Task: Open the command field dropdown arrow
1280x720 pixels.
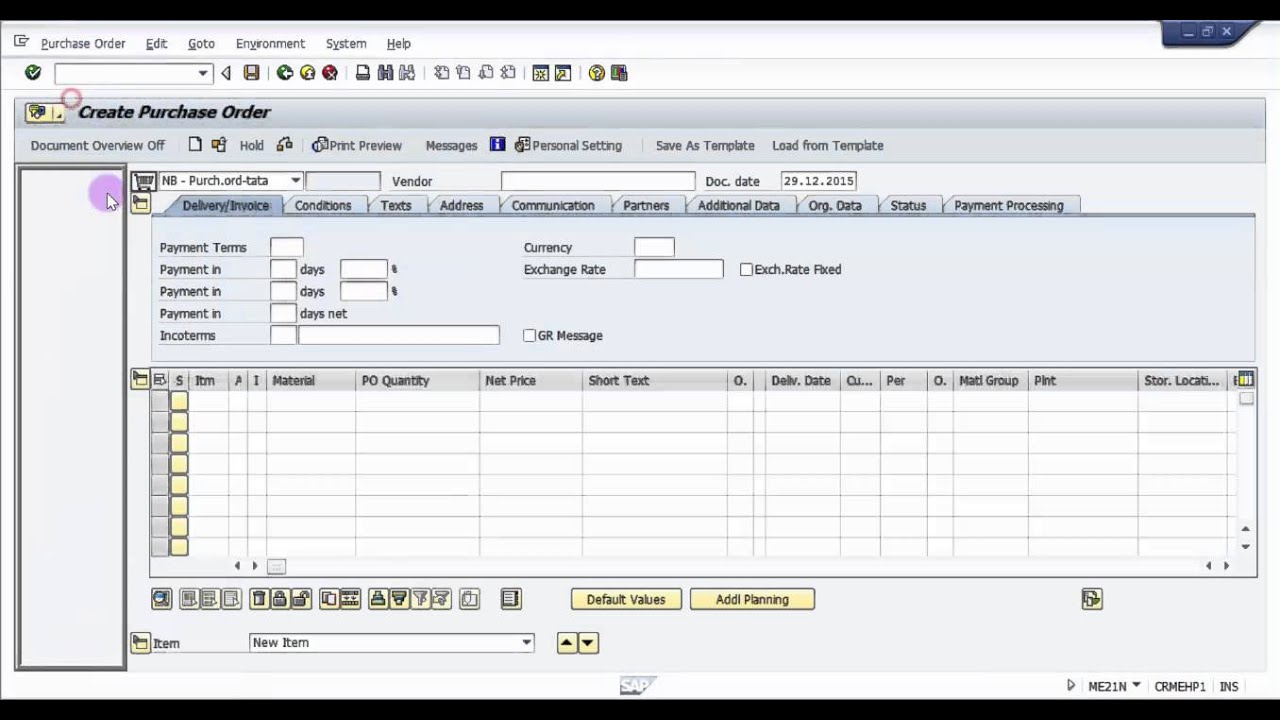Action: [203, 73]
